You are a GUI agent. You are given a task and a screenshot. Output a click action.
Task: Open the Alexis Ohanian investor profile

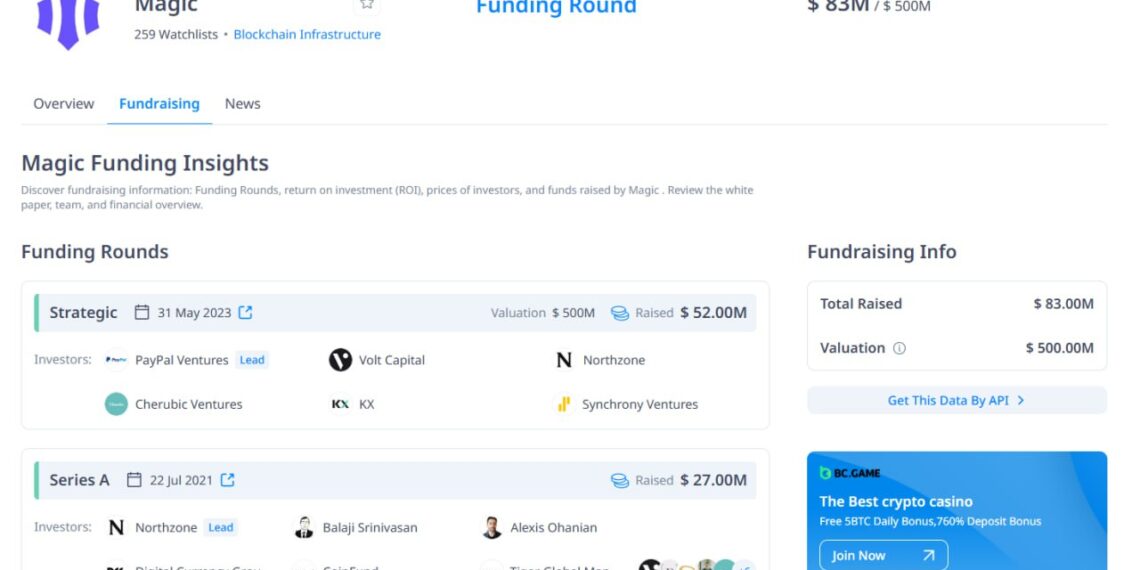[553, 527]
